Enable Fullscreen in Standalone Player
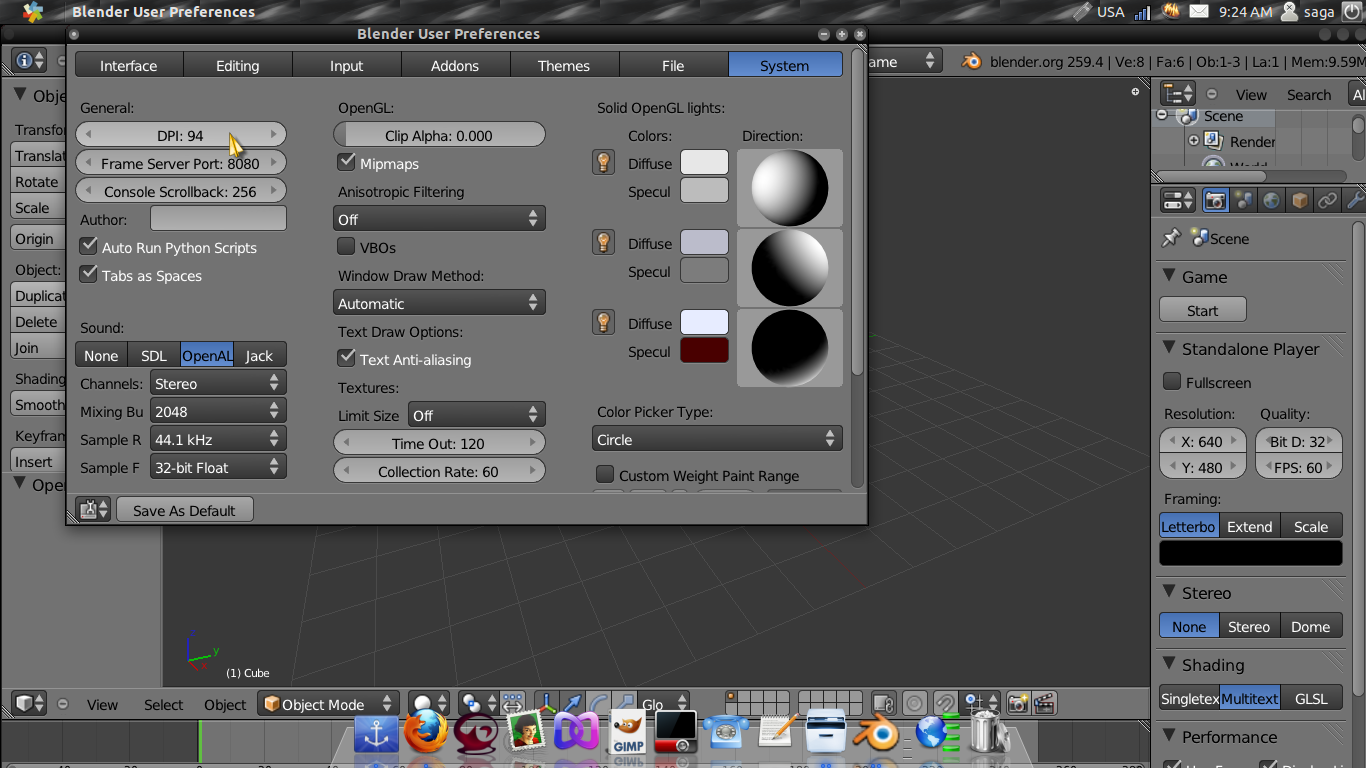The height and width of the screenshot is (768, 1366). point(1172,381)
